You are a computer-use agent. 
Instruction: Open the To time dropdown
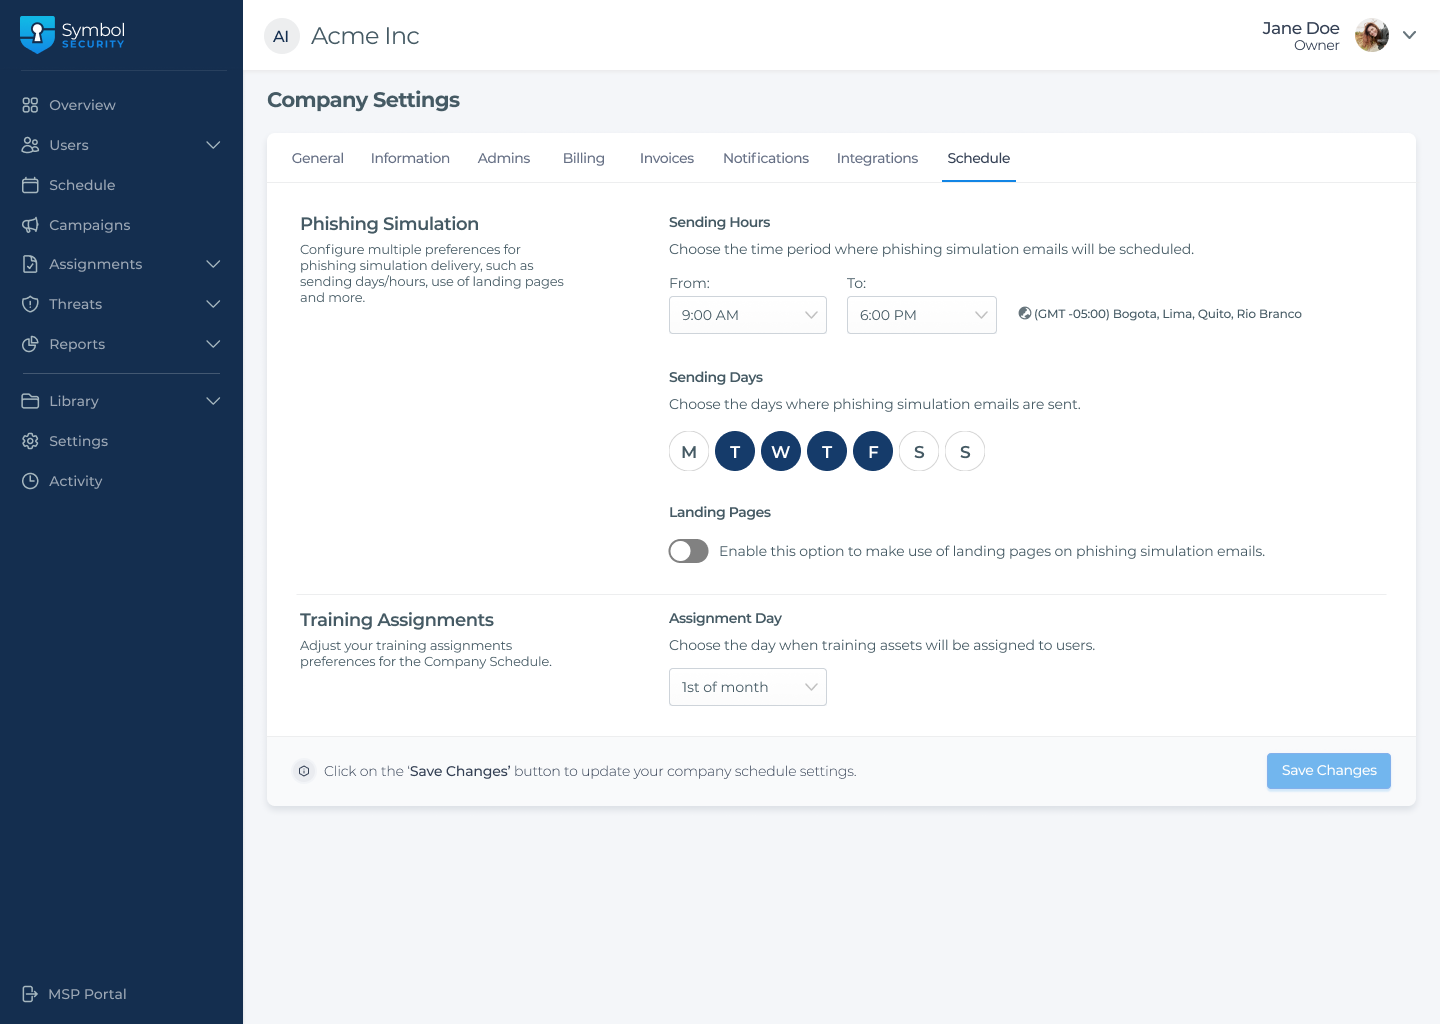[922, 315]
